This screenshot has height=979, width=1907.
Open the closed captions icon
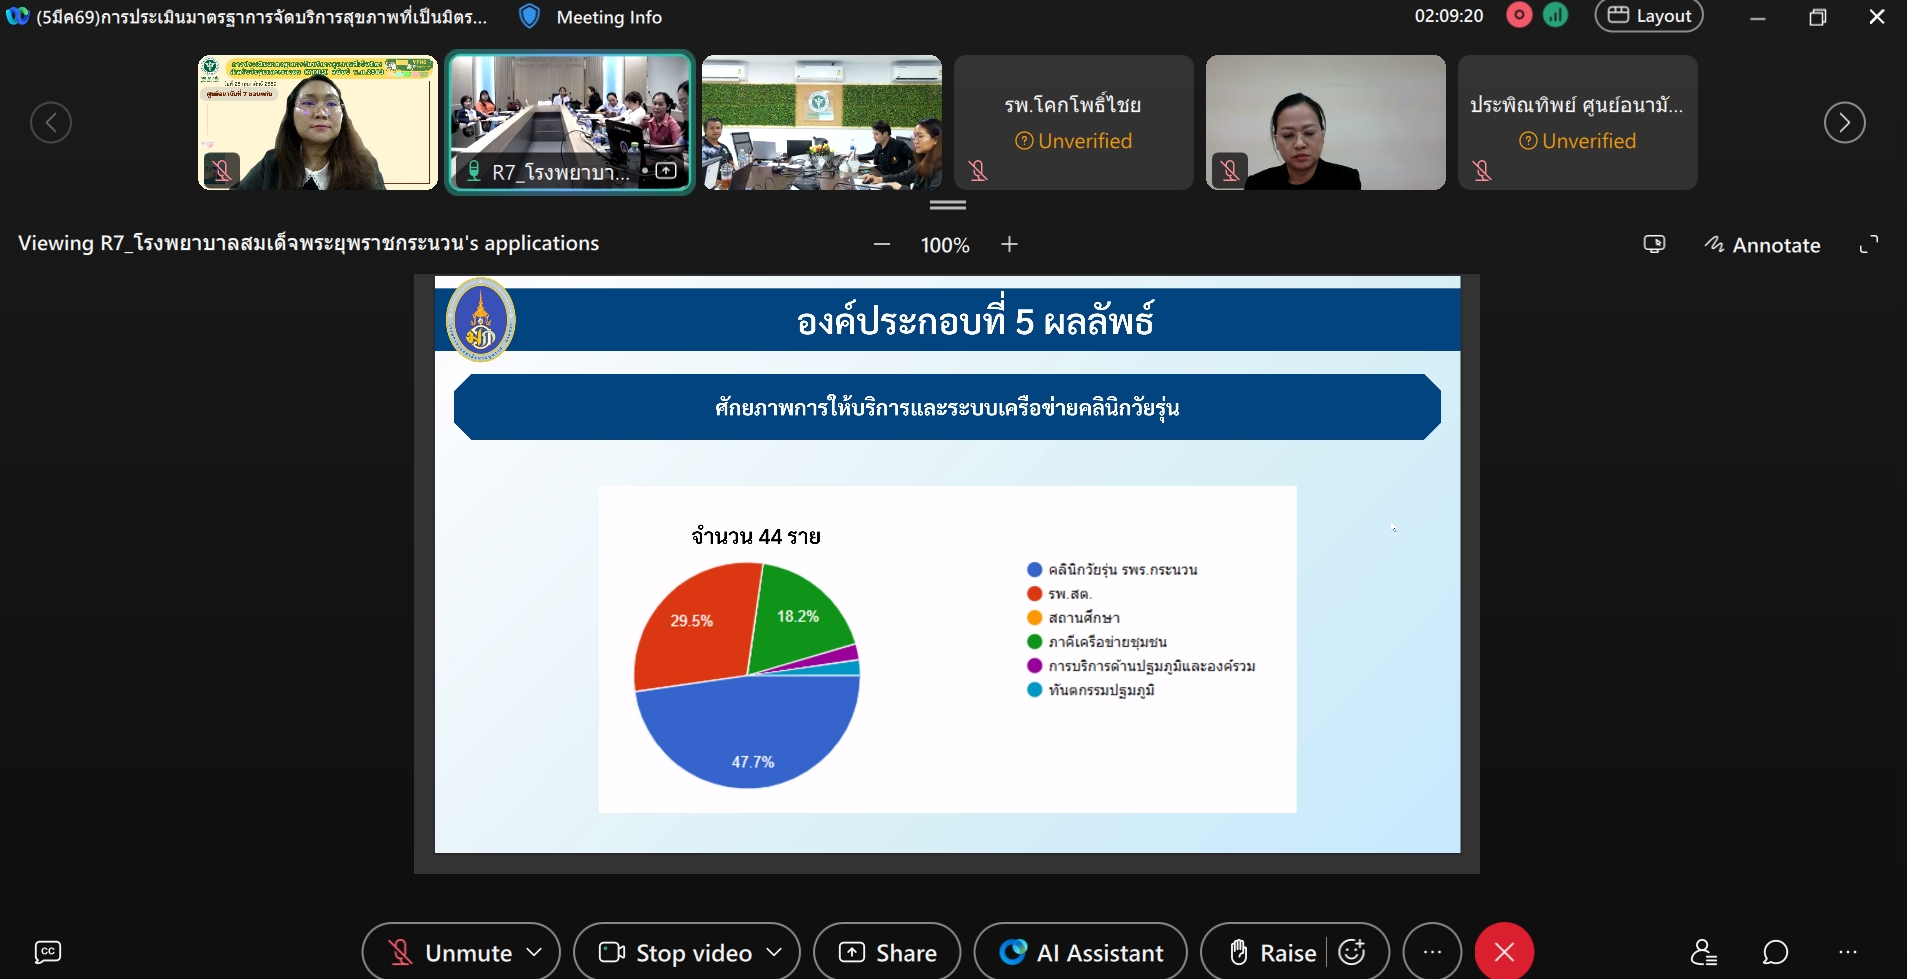(48, 952)
